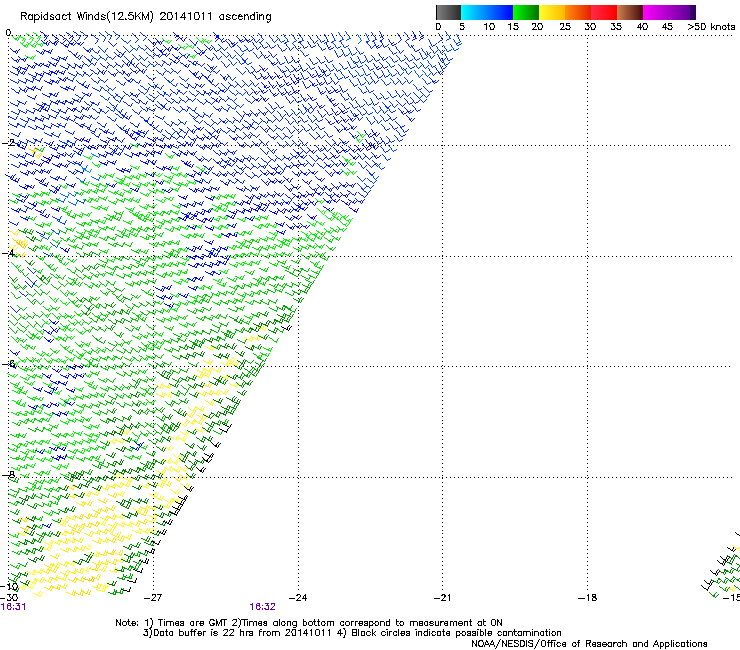Click the longitude axis label '-21'
This screenshot has width=740, height=650.
pos(442,598)
